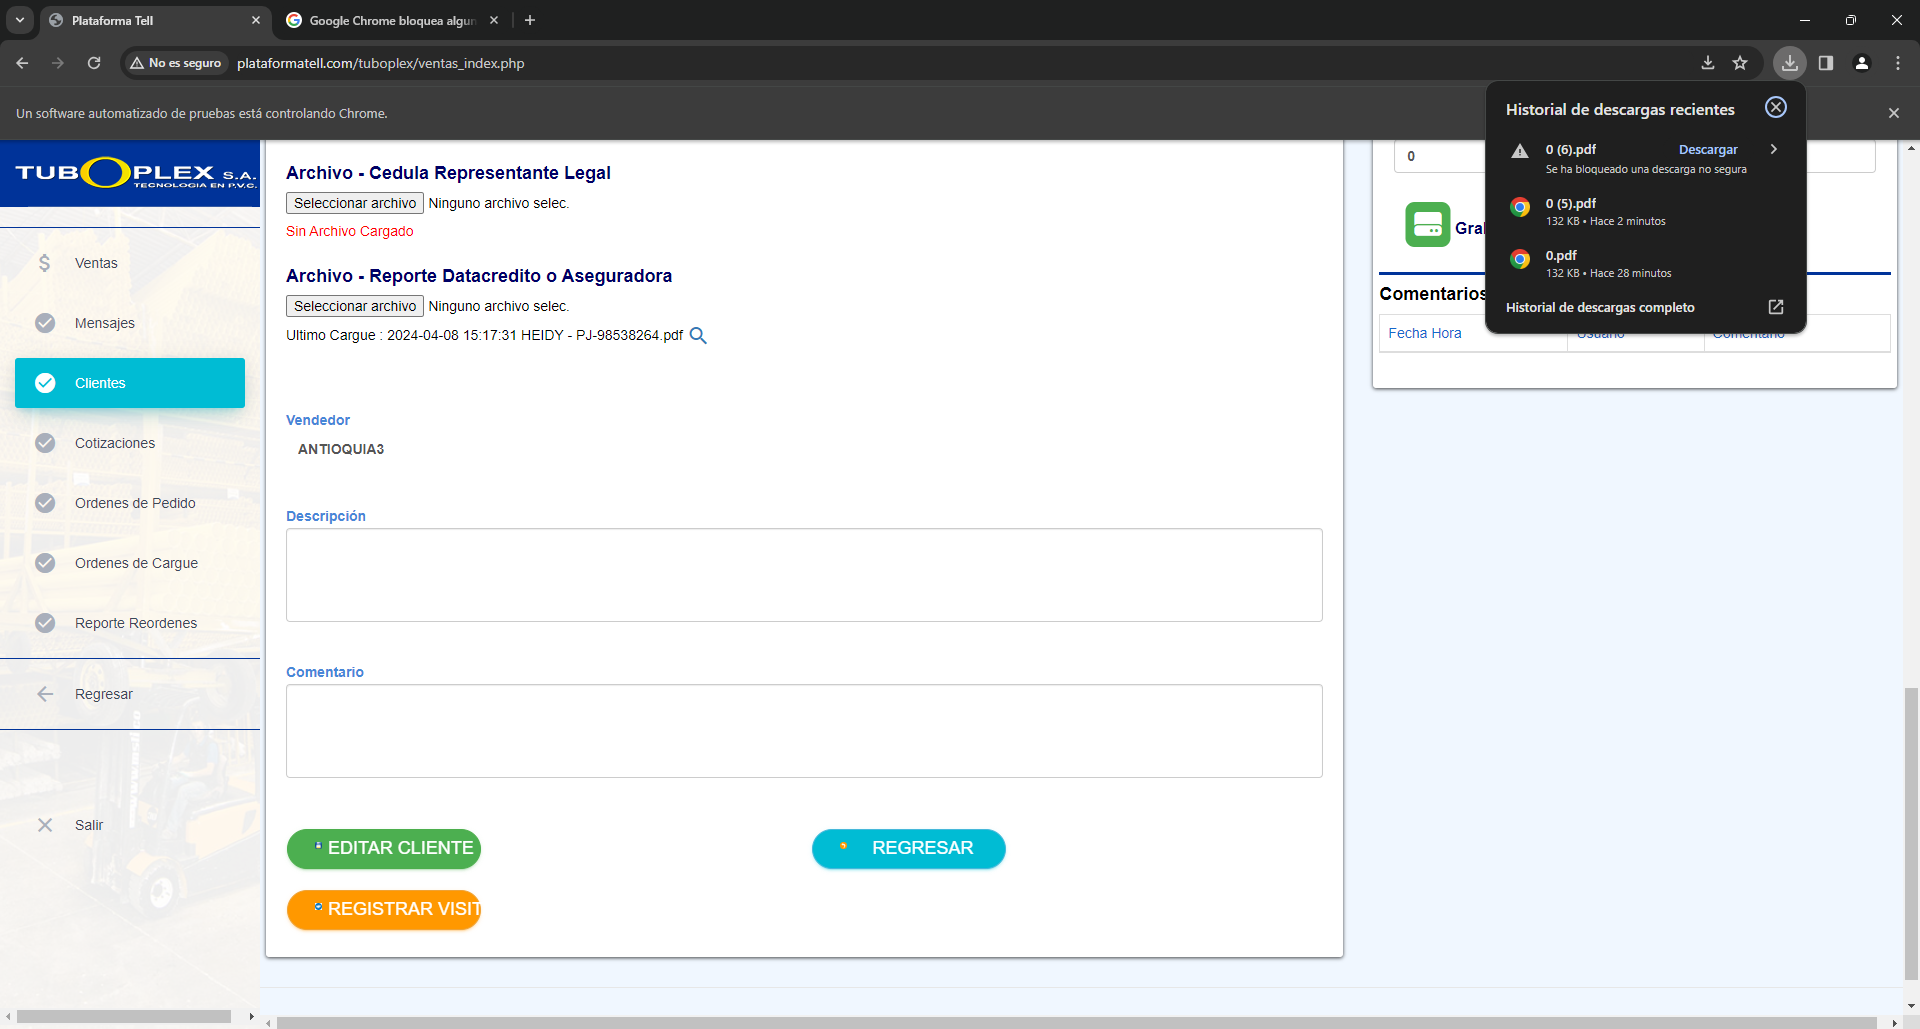This screenshot has height=1029, width=1920.
Task: Open the Chrome side panel icon
Action: tap(1825, 63)
